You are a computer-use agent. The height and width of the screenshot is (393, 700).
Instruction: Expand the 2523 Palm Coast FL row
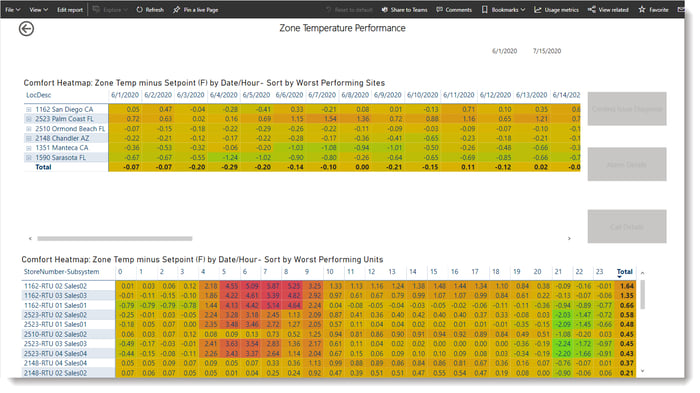[x=29, y=119]
